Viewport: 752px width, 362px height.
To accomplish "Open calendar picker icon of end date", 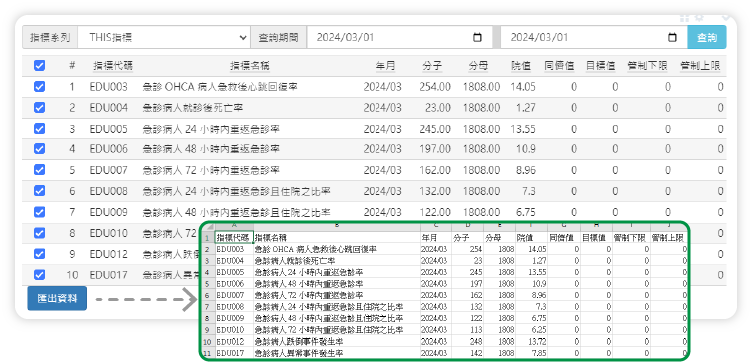I will pos(672,37).
